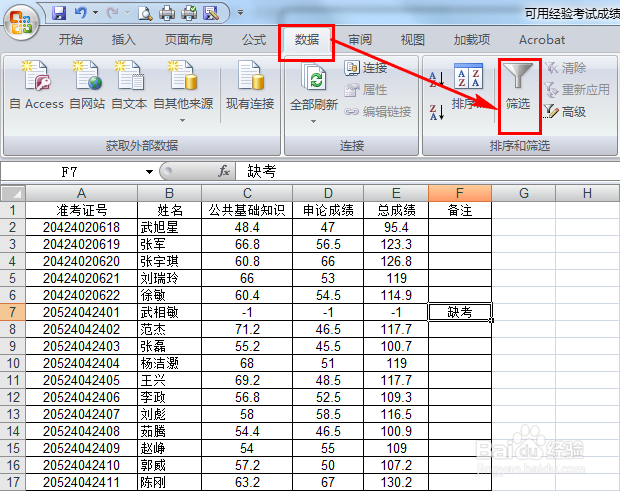The height and width of the screenshot is (491, 620).
Task: Click 清除 filter button
Action: (x=565, y=68)
